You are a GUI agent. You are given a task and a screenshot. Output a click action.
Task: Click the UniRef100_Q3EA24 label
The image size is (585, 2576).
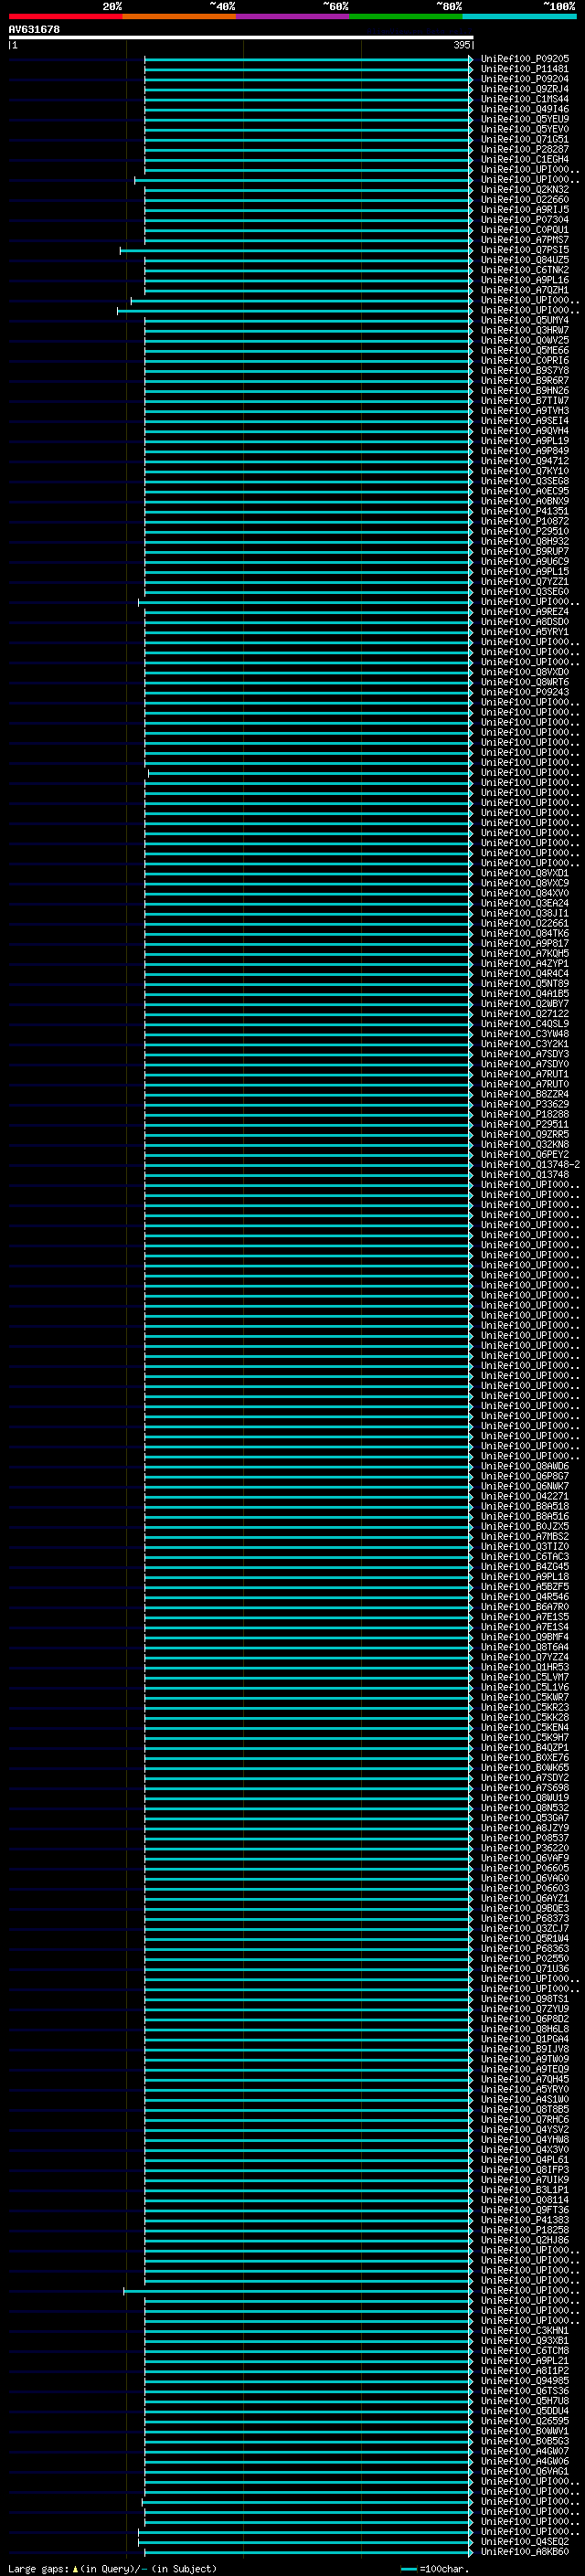(x=524, y=903)
